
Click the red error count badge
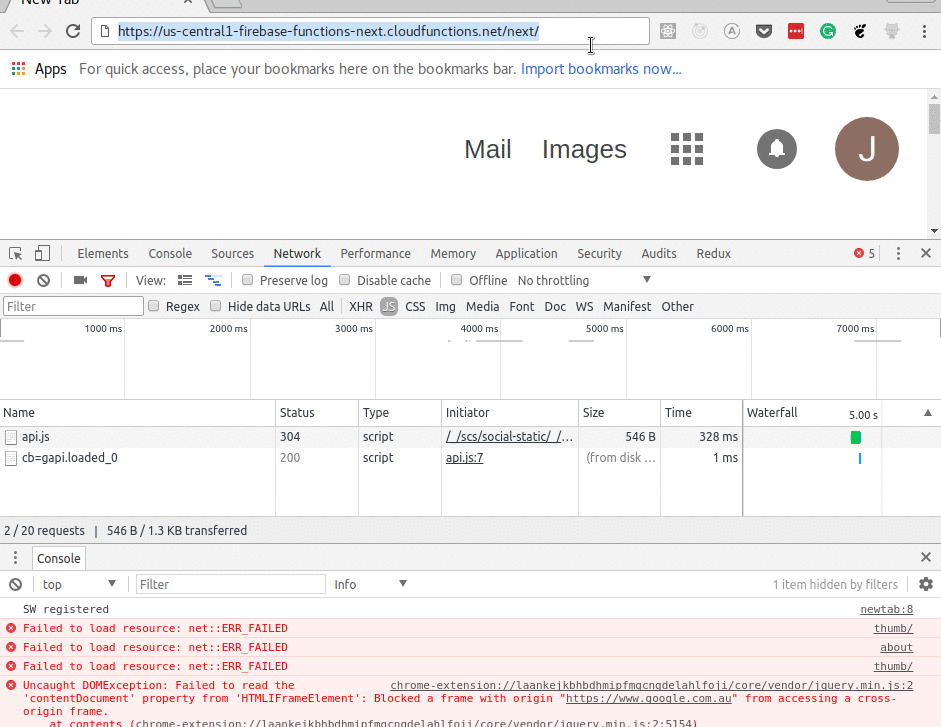864,253
